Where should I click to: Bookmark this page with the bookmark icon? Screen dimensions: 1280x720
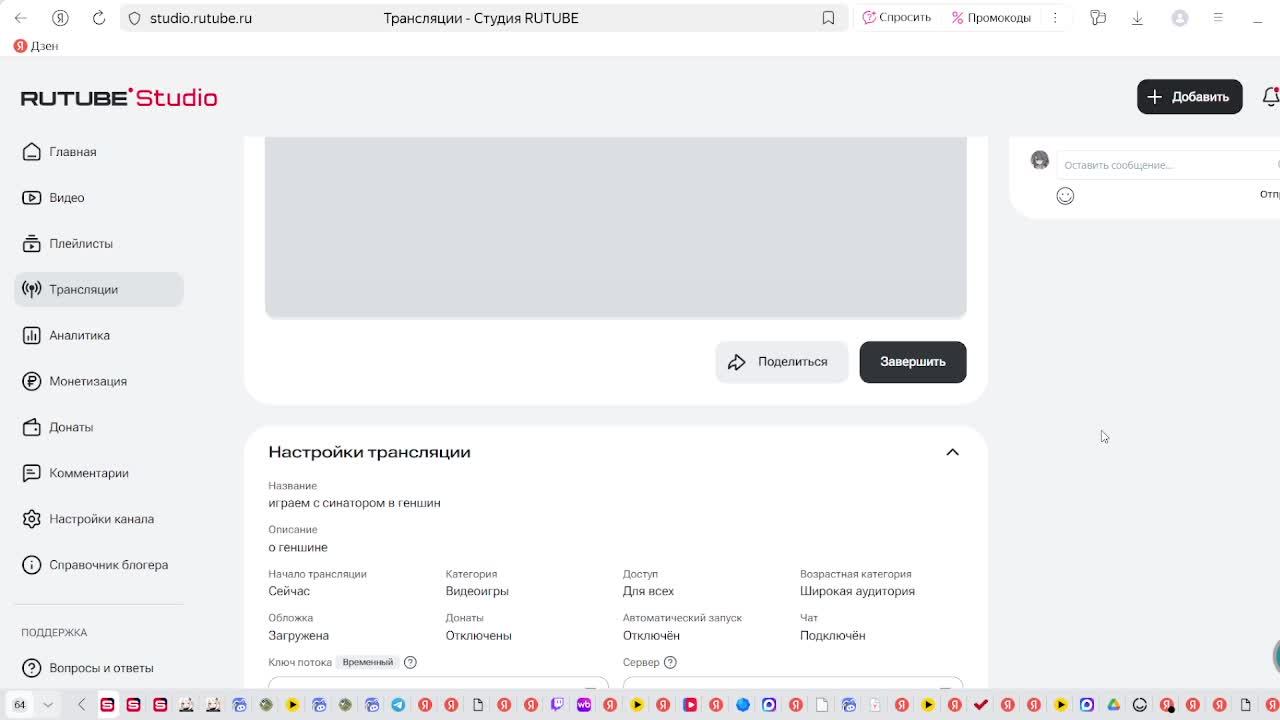[x=828, y=18]
